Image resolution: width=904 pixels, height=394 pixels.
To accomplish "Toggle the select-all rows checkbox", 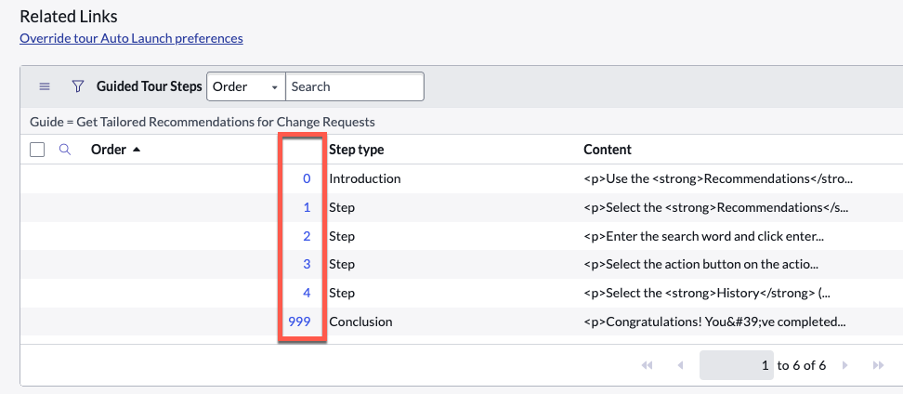I will [37, 150].
